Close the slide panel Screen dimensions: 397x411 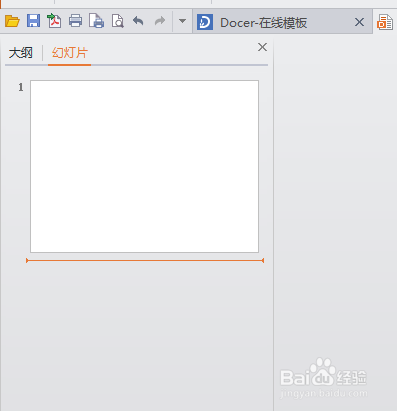262,47
